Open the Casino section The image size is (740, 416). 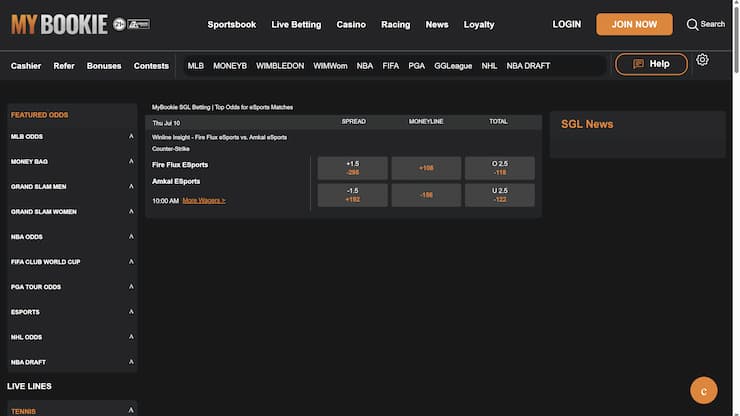[351, 25]
